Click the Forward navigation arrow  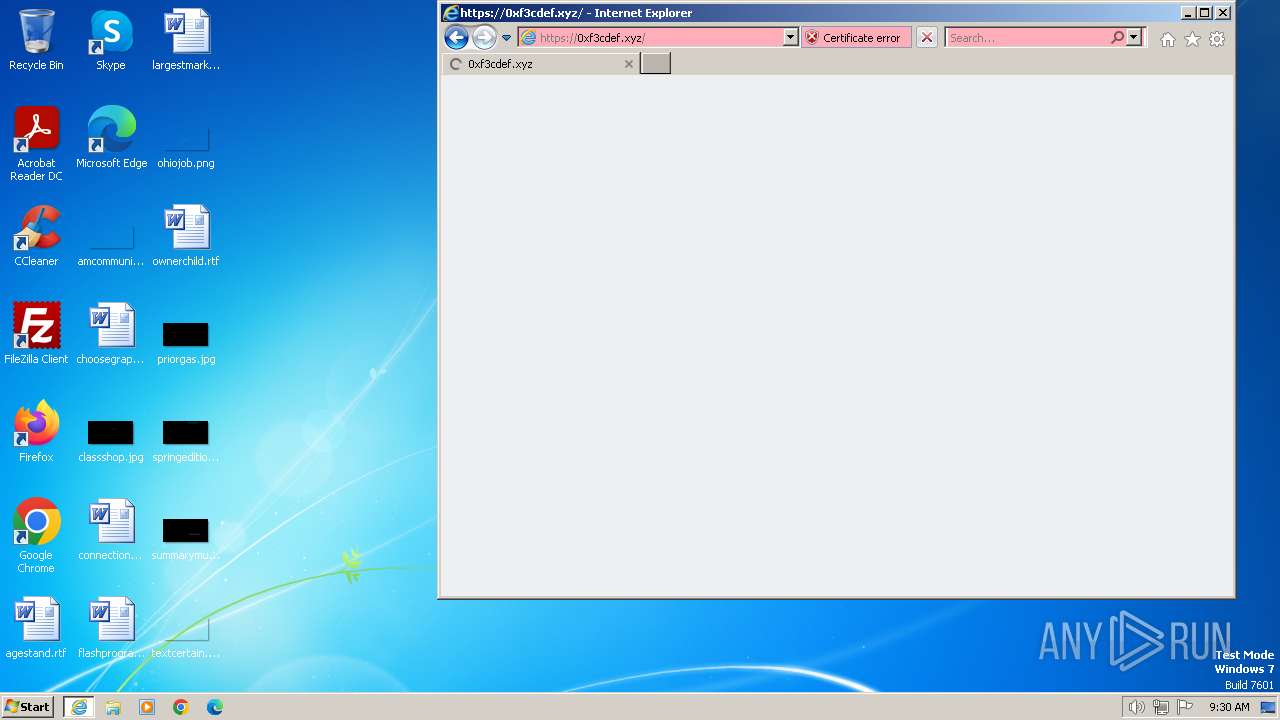(484, 38)
